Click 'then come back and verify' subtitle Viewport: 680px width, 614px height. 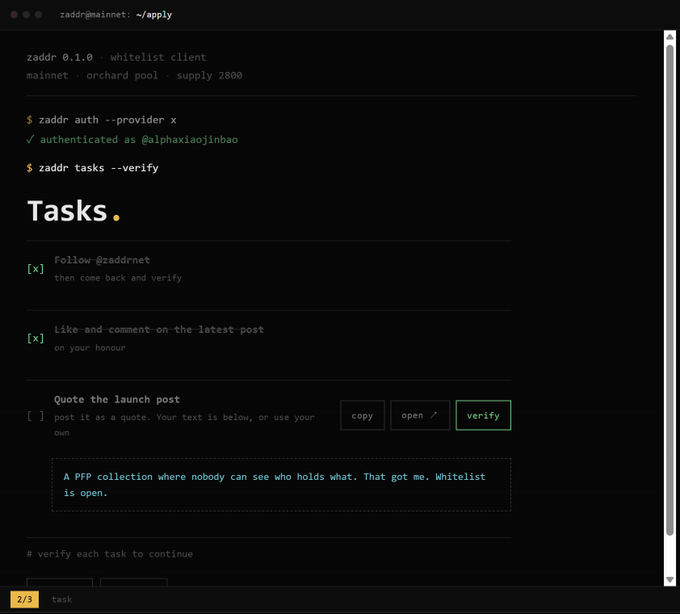coord(118,278)
